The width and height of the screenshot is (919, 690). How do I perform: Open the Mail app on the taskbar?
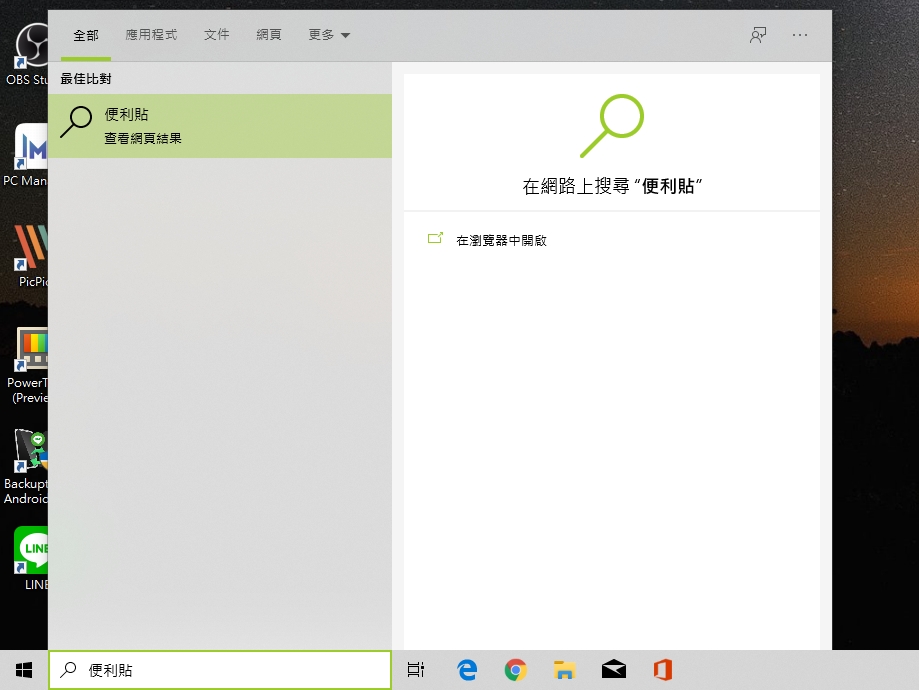[x=614, y=670]
